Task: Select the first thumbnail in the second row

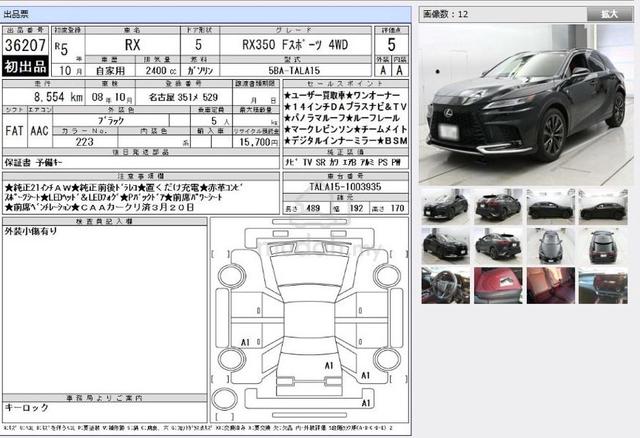Action: [445, 246]
